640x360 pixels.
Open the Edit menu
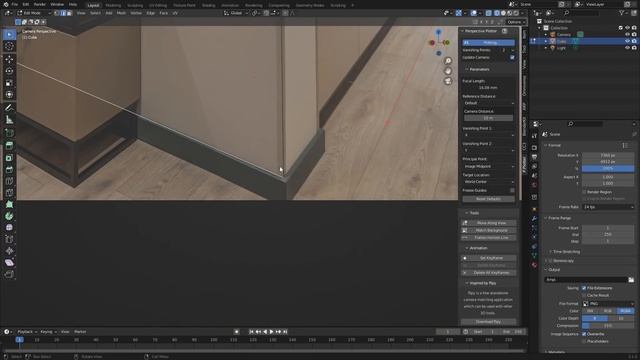(x=26, y=4)
